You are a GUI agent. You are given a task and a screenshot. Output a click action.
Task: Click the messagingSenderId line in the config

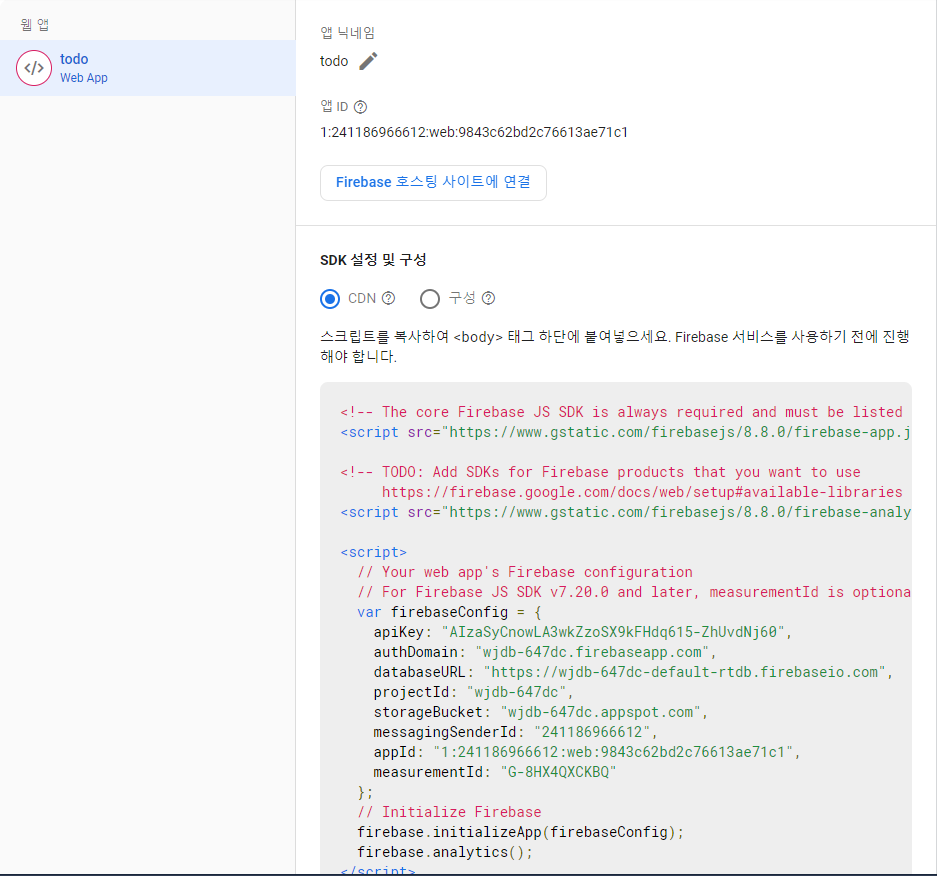tap(515, 732)
